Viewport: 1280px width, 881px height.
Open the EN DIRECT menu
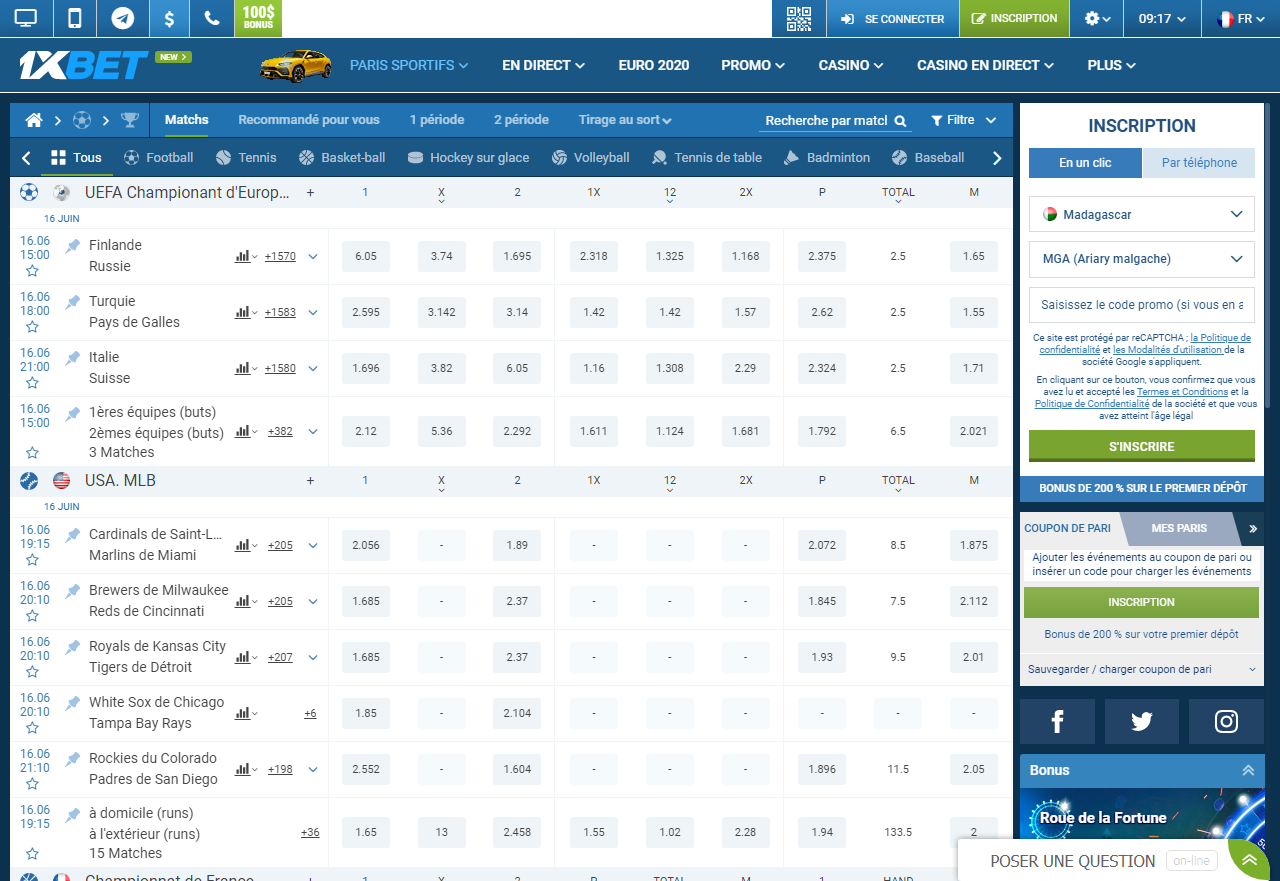(543, 65)
